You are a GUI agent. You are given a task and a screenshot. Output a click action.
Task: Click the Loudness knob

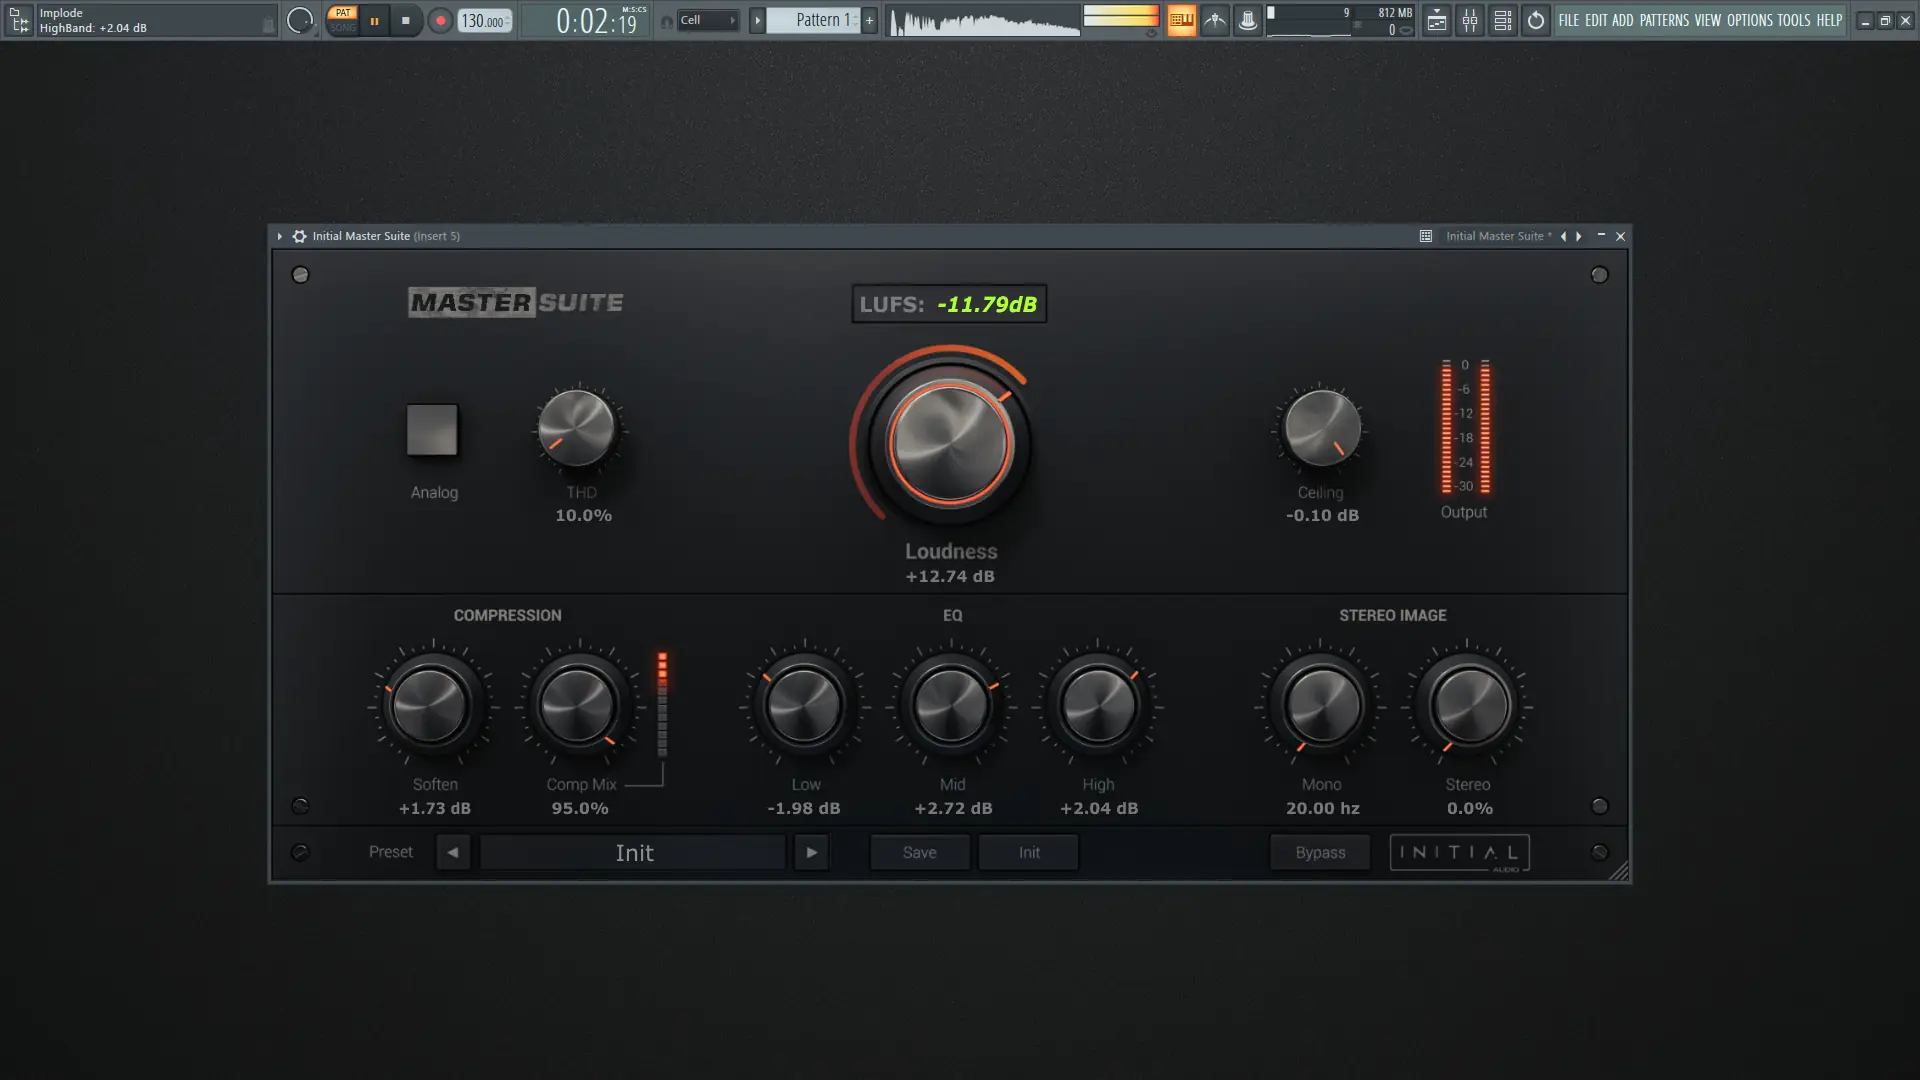pyautogui.click(x=950, y=442)
